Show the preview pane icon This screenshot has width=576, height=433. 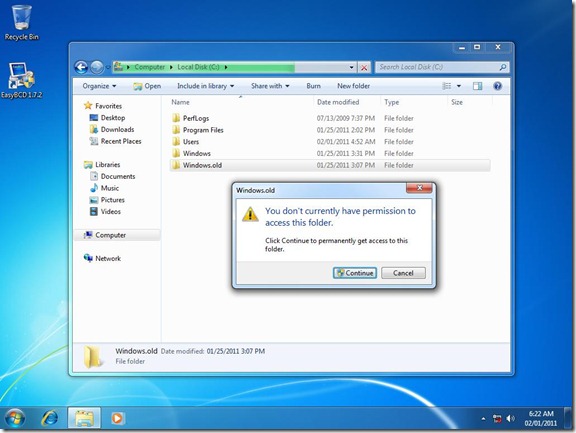point(478,86)
